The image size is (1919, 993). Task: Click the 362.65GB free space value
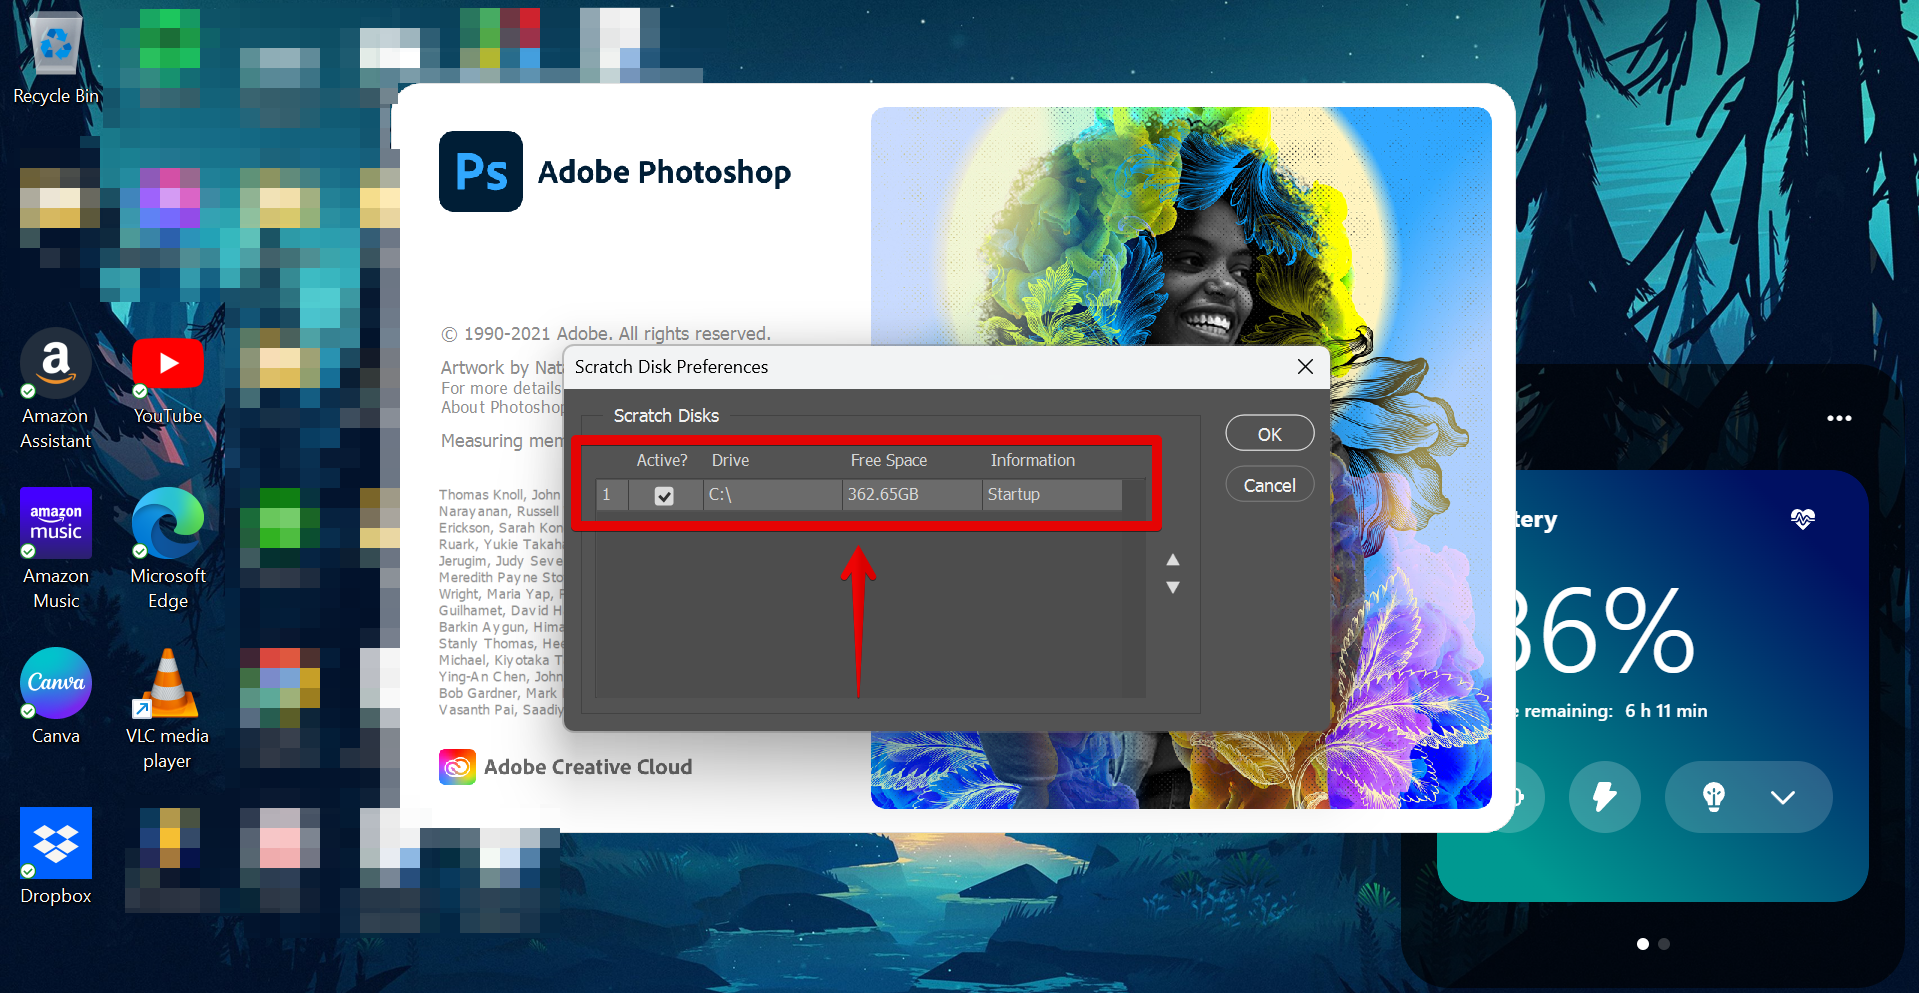883,495
